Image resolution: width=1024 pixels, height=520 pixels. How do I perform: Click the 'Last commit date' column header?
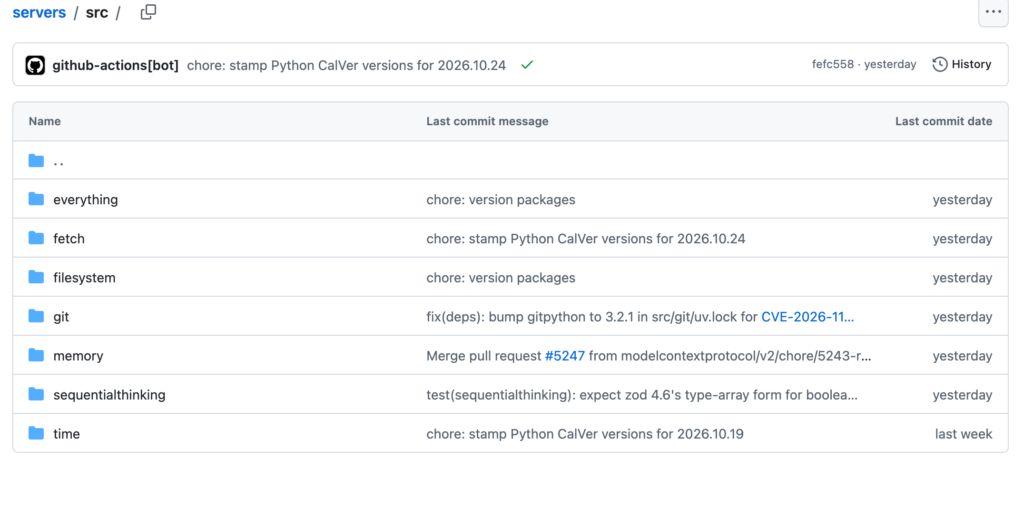click(944, 121)
